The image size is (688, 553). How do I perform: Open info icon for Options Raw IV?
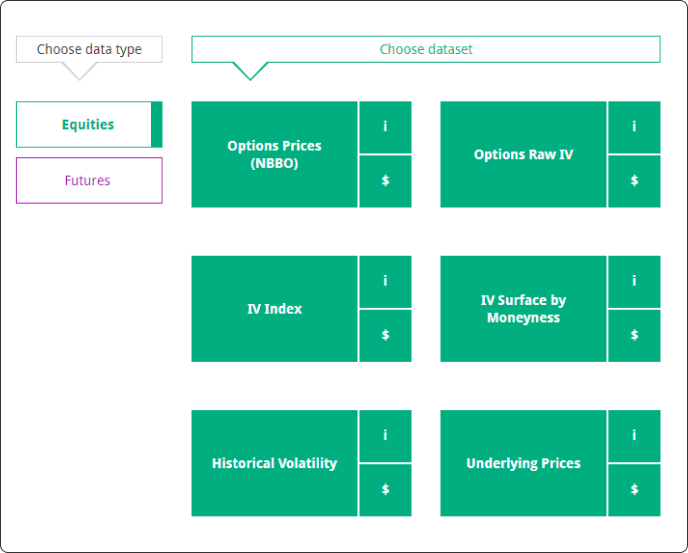click(x=634, y=127)
